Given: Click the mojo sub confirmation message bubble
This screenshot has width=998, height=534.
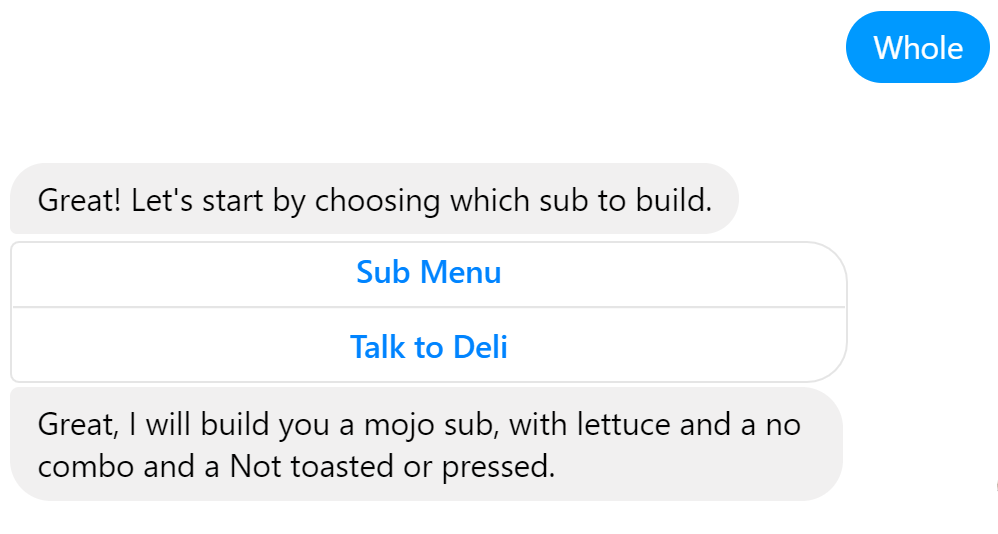Looking at the screenshot, I should [426, 444].
